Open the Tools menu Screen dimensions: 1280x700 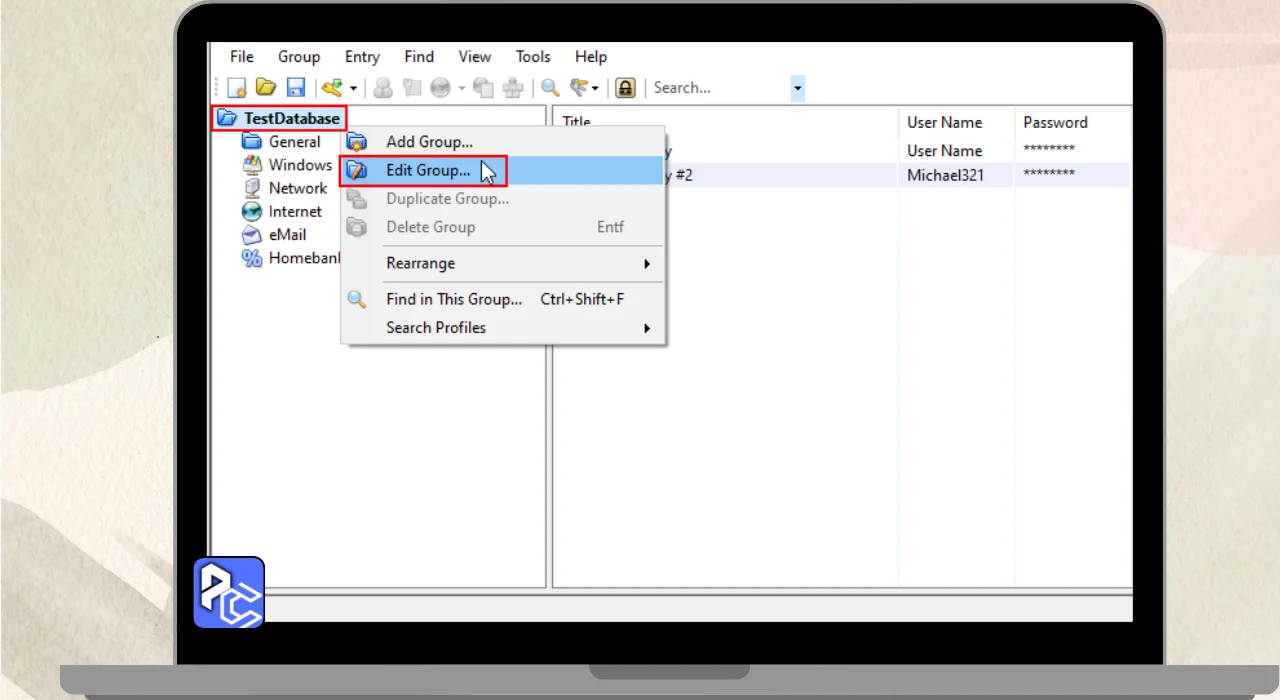(x=533, y=57)
